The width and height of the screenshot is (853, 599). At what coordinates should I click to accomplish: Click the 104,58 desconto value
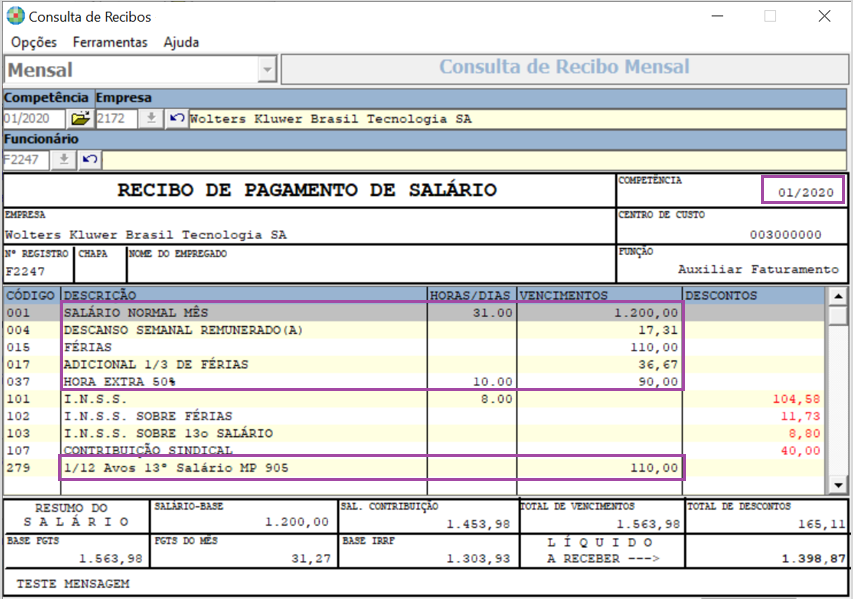tap(796, 399)
